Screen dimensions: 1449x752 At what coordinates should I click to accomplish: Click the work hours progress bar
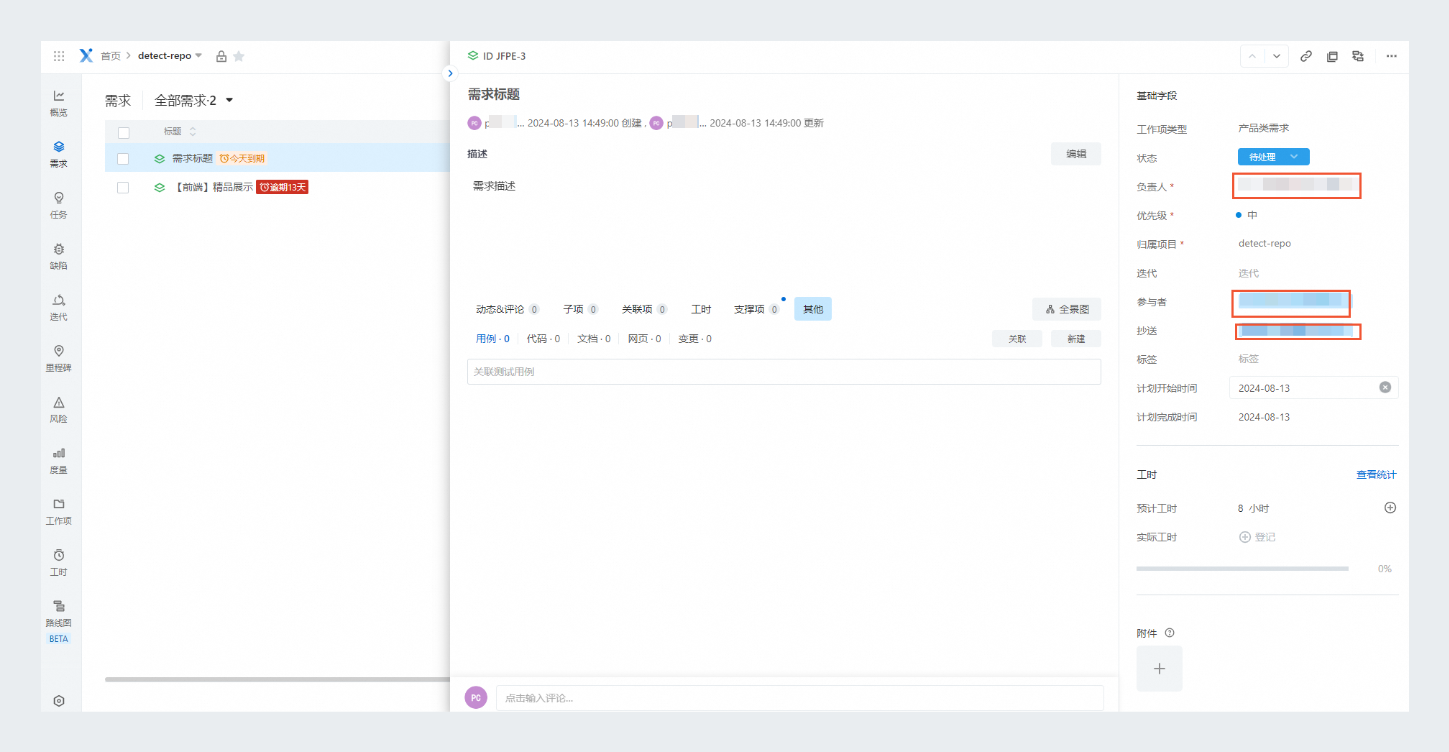click(x=1243, y=568)
